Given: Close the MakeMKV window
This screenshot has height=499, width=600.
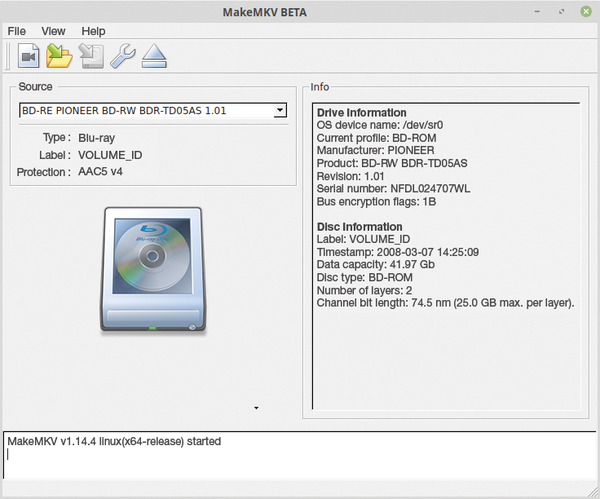Looking at the screenshot, I should point(586,11).
